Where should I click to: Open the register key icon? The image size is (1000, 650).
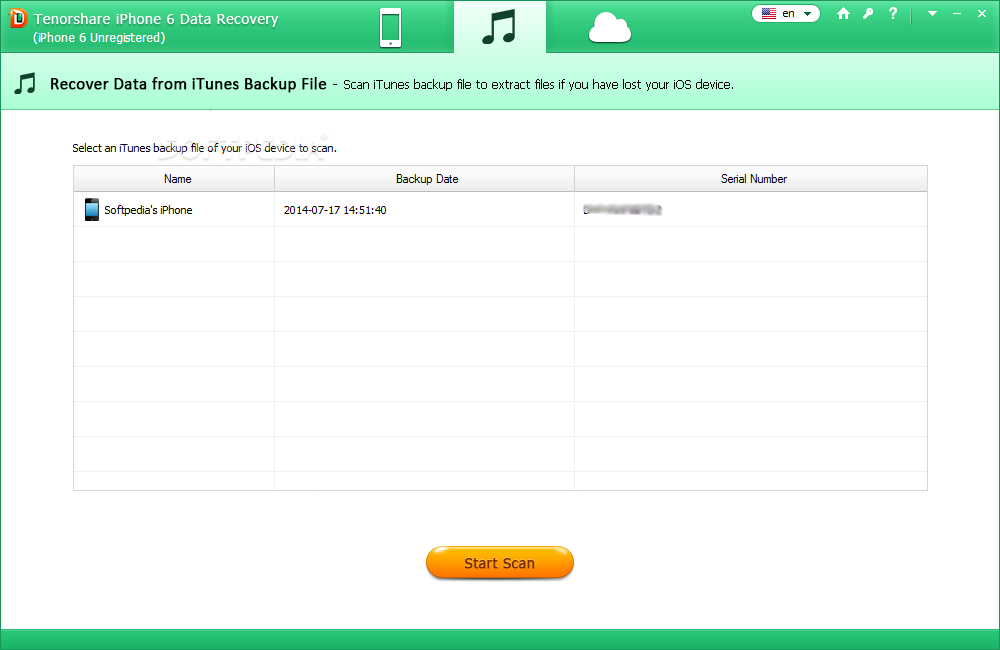coord(868,13)
